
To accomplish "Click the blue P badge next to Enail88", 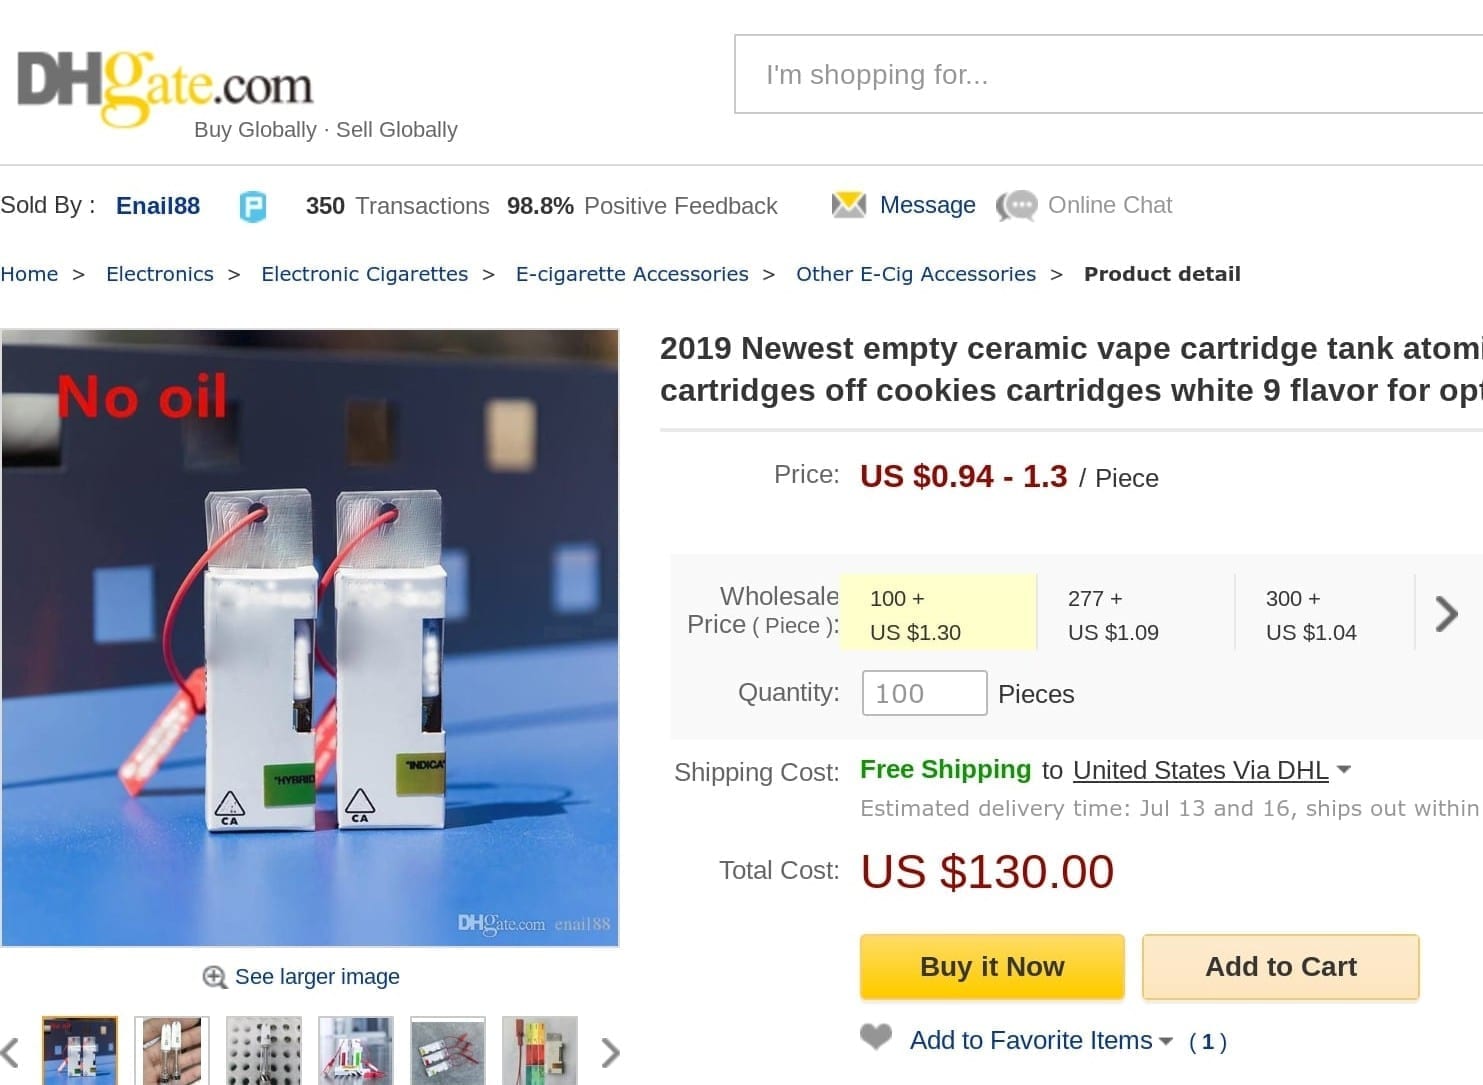I will [252, 207].
